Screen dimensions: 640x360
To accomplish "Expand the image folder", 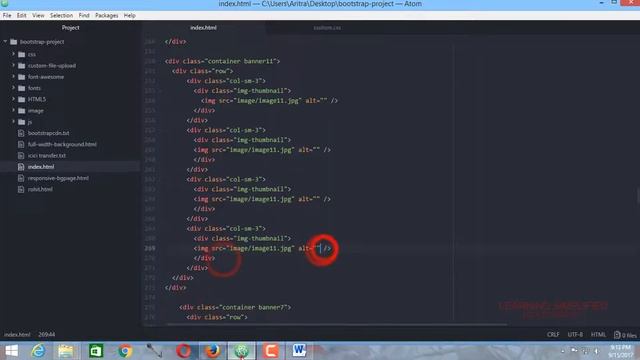I will [x=13, y=110].
